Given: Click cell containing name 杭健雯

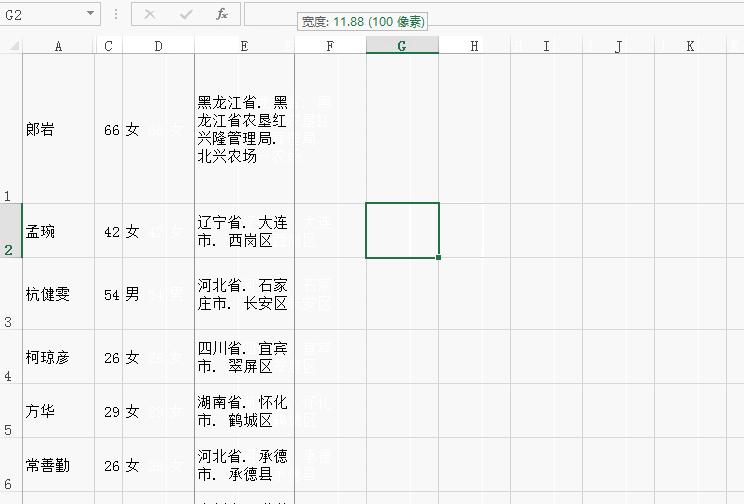Looking at the screenshot, I should point(58,294).
